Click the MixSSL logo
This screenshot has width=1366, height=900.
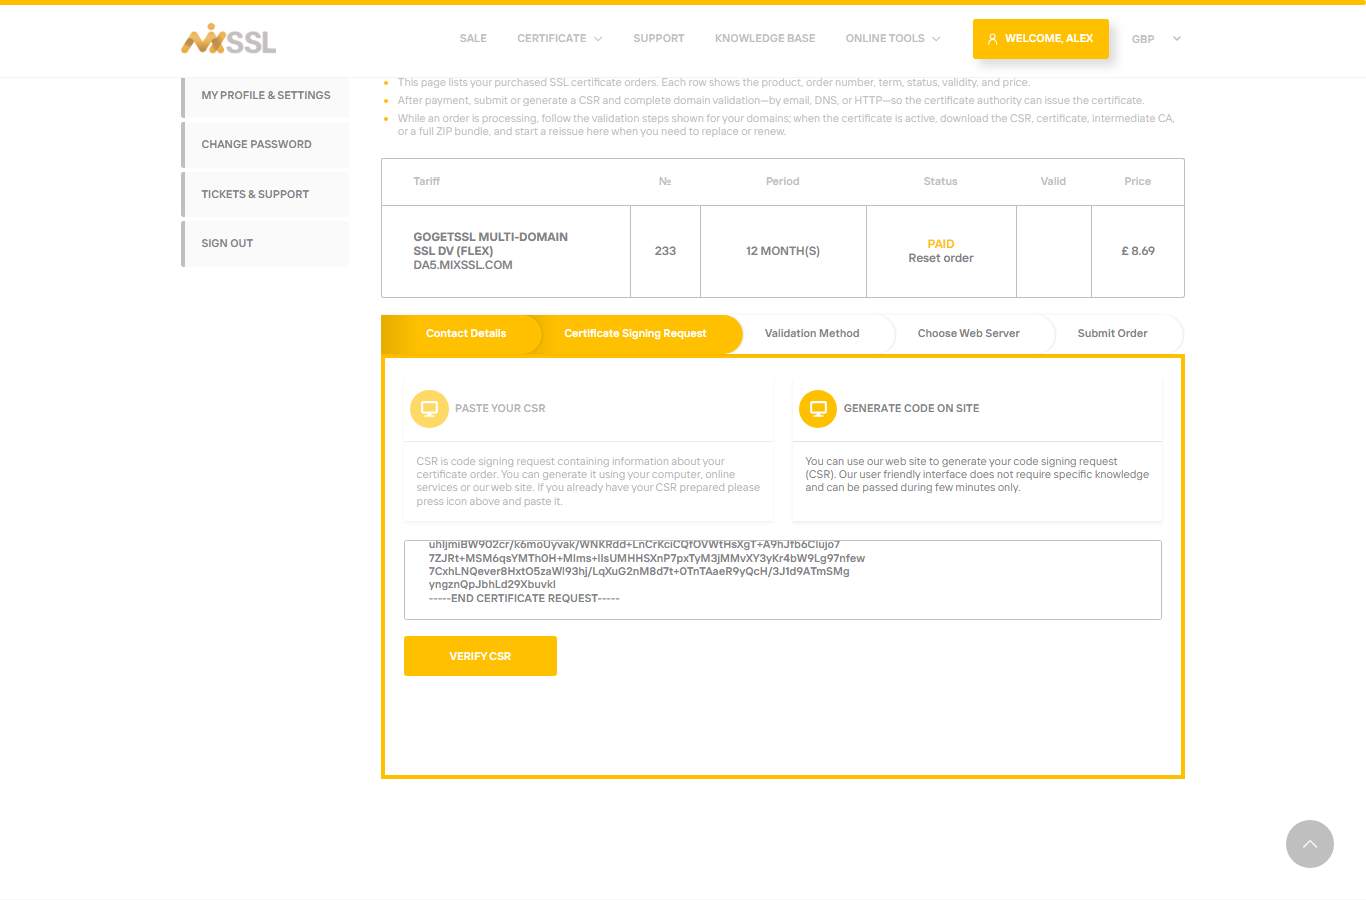(229, 39)
